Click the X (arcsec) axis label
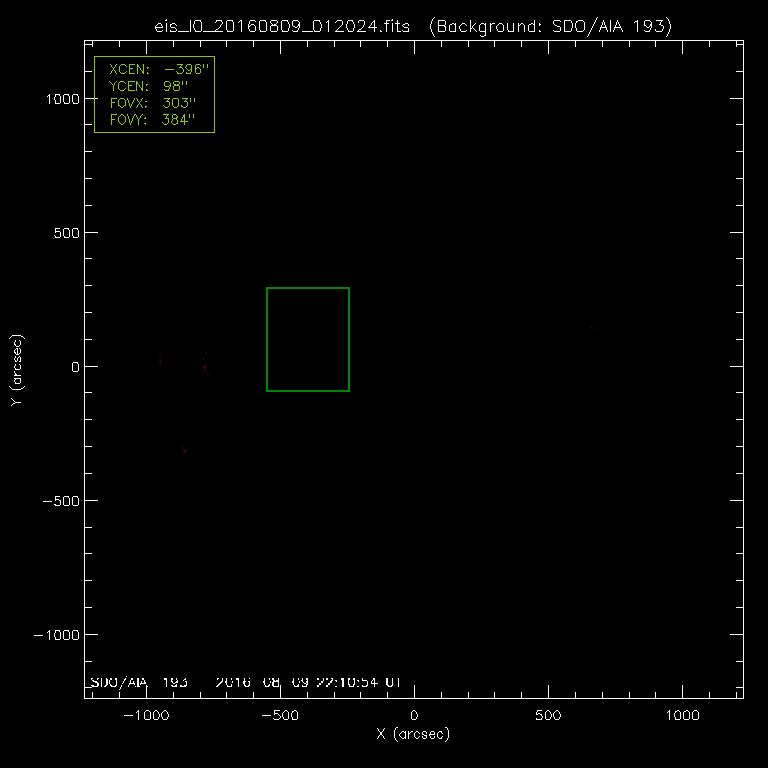This screenshot has width=768, height=768. point(413,735)
